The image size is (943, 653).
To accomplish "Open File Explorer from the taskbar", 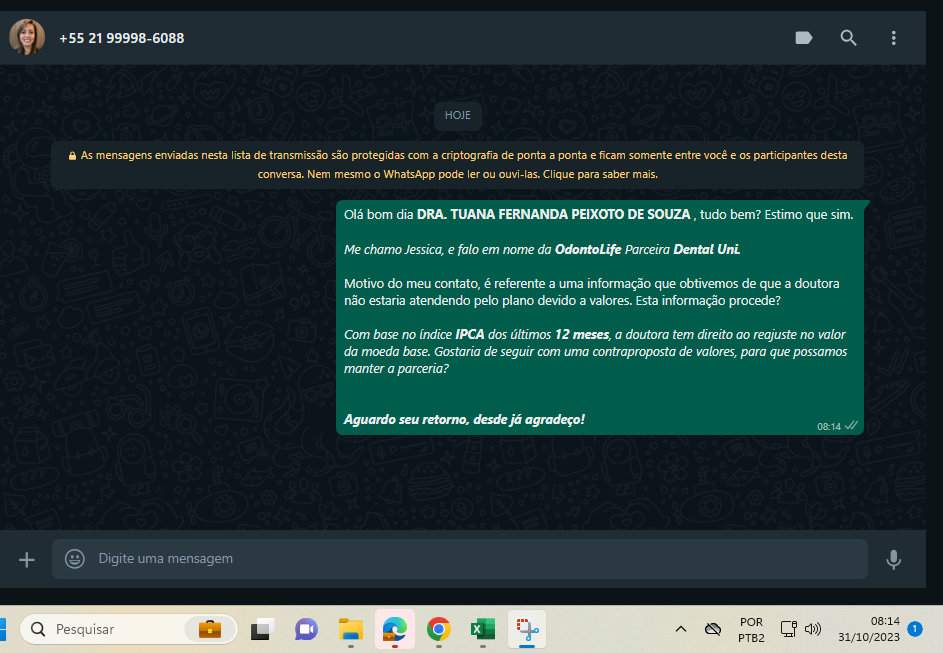I will (351, 630).
